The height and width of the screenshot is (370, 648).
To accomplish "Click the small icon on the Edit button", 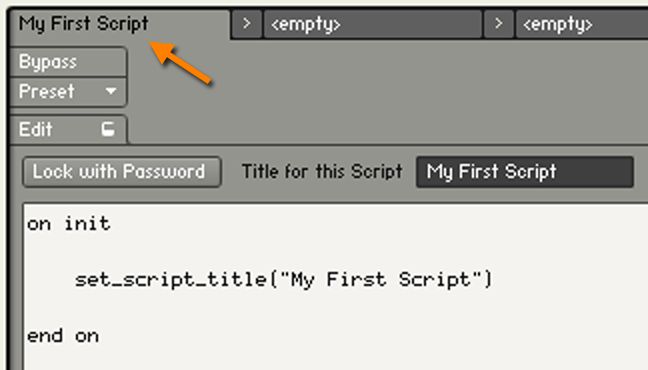I will [x=108, y=129].
